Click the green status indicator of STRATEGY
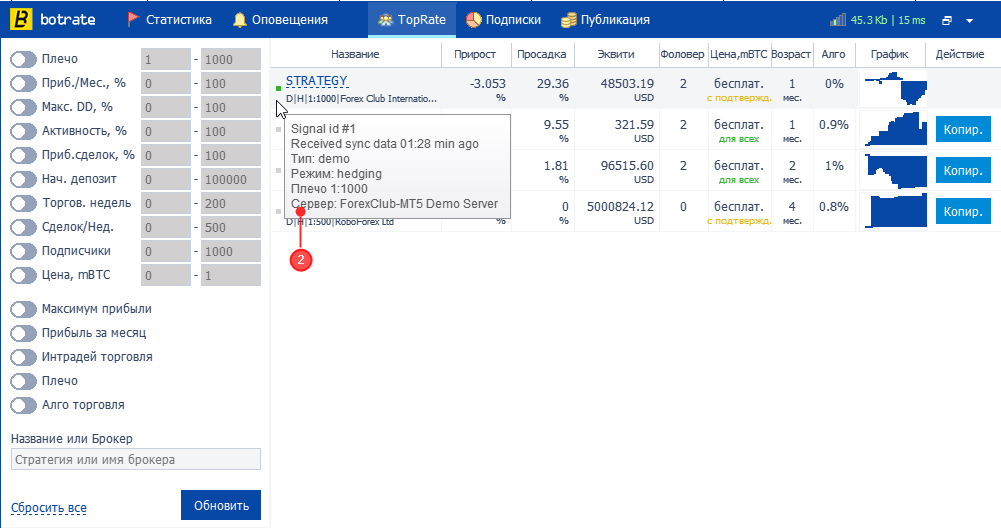The image size is (1001, 528). [278, 88]
